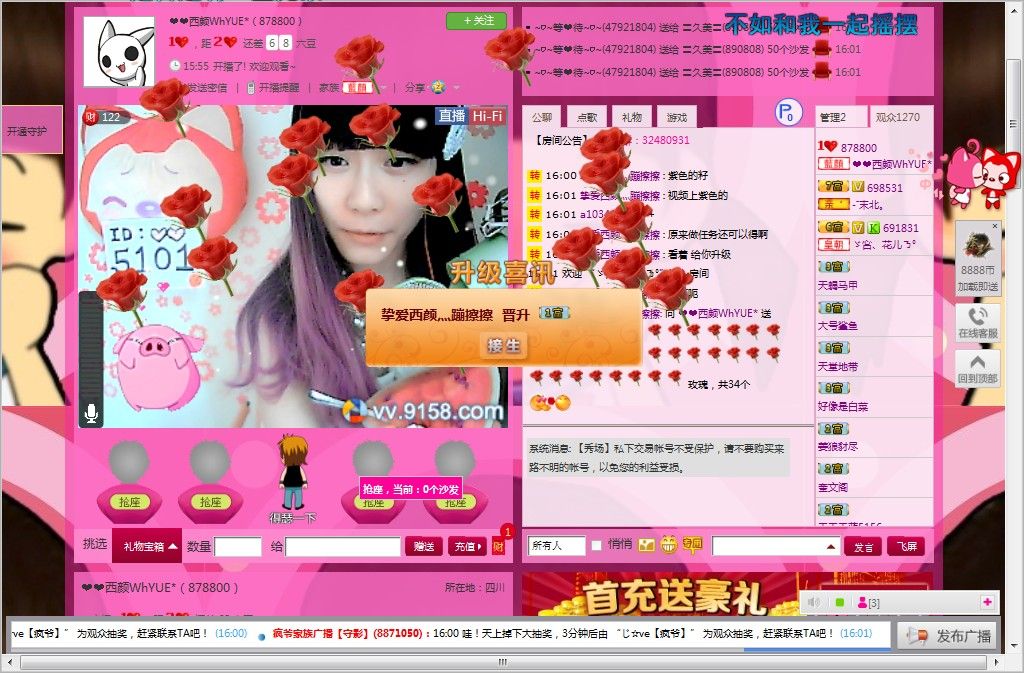Click the insert picture icon in chat bar
1024x673 pixels.
[647, 545]
